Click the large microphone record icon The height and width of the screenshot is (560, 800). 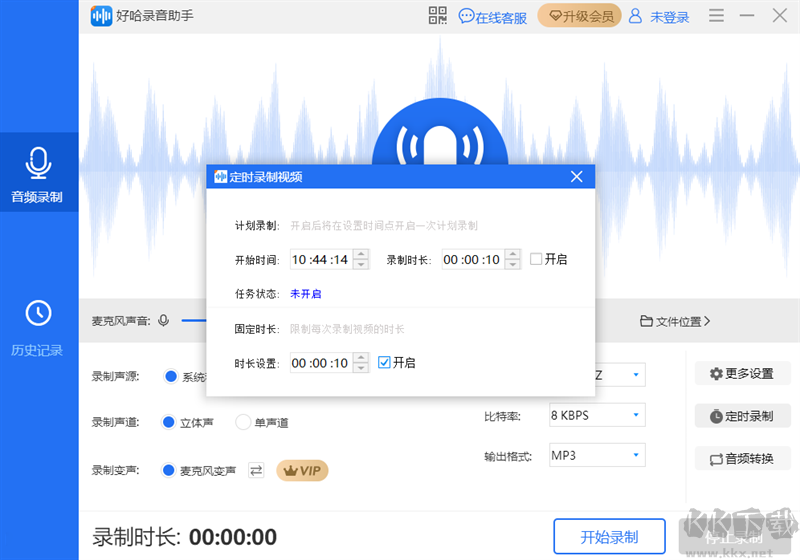440,133
